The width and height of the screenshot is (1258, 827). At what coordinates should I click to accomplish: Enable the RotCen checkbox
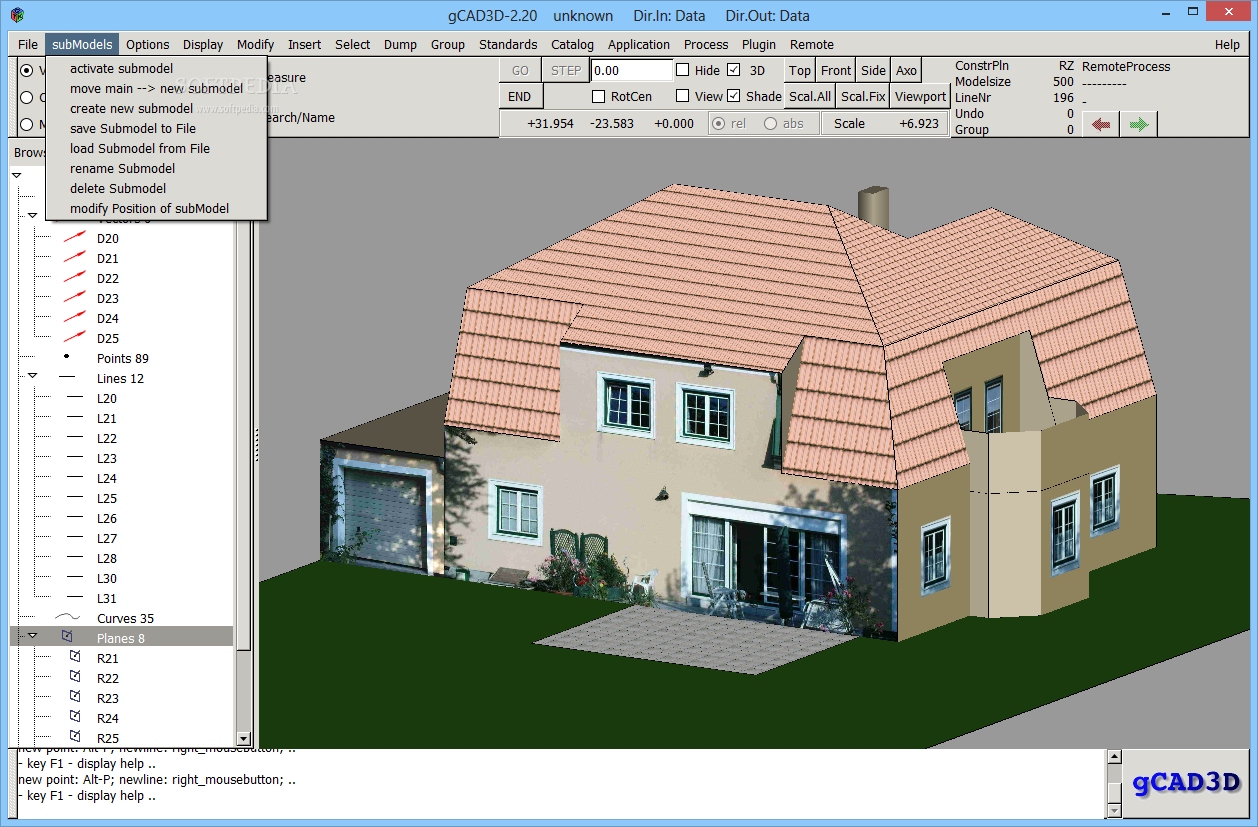coord(599,97)
